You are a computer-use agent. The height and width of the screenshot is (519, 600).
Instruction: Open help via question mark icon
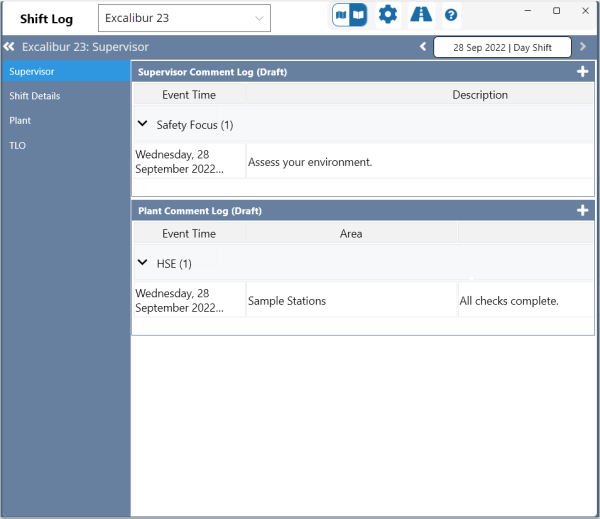[x=451, y=15]
